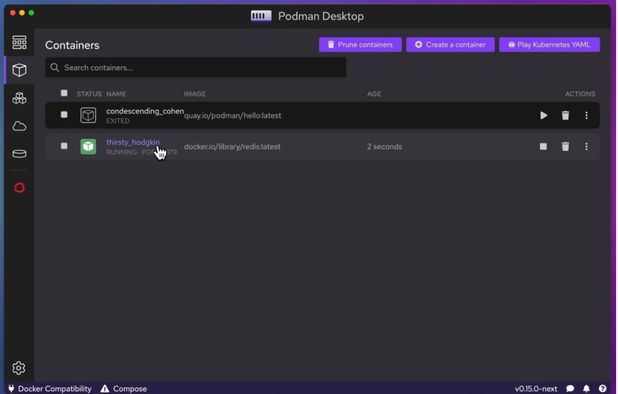Click Play Kubernetes YAML button

pyautogui.click(x=549, y=45)
